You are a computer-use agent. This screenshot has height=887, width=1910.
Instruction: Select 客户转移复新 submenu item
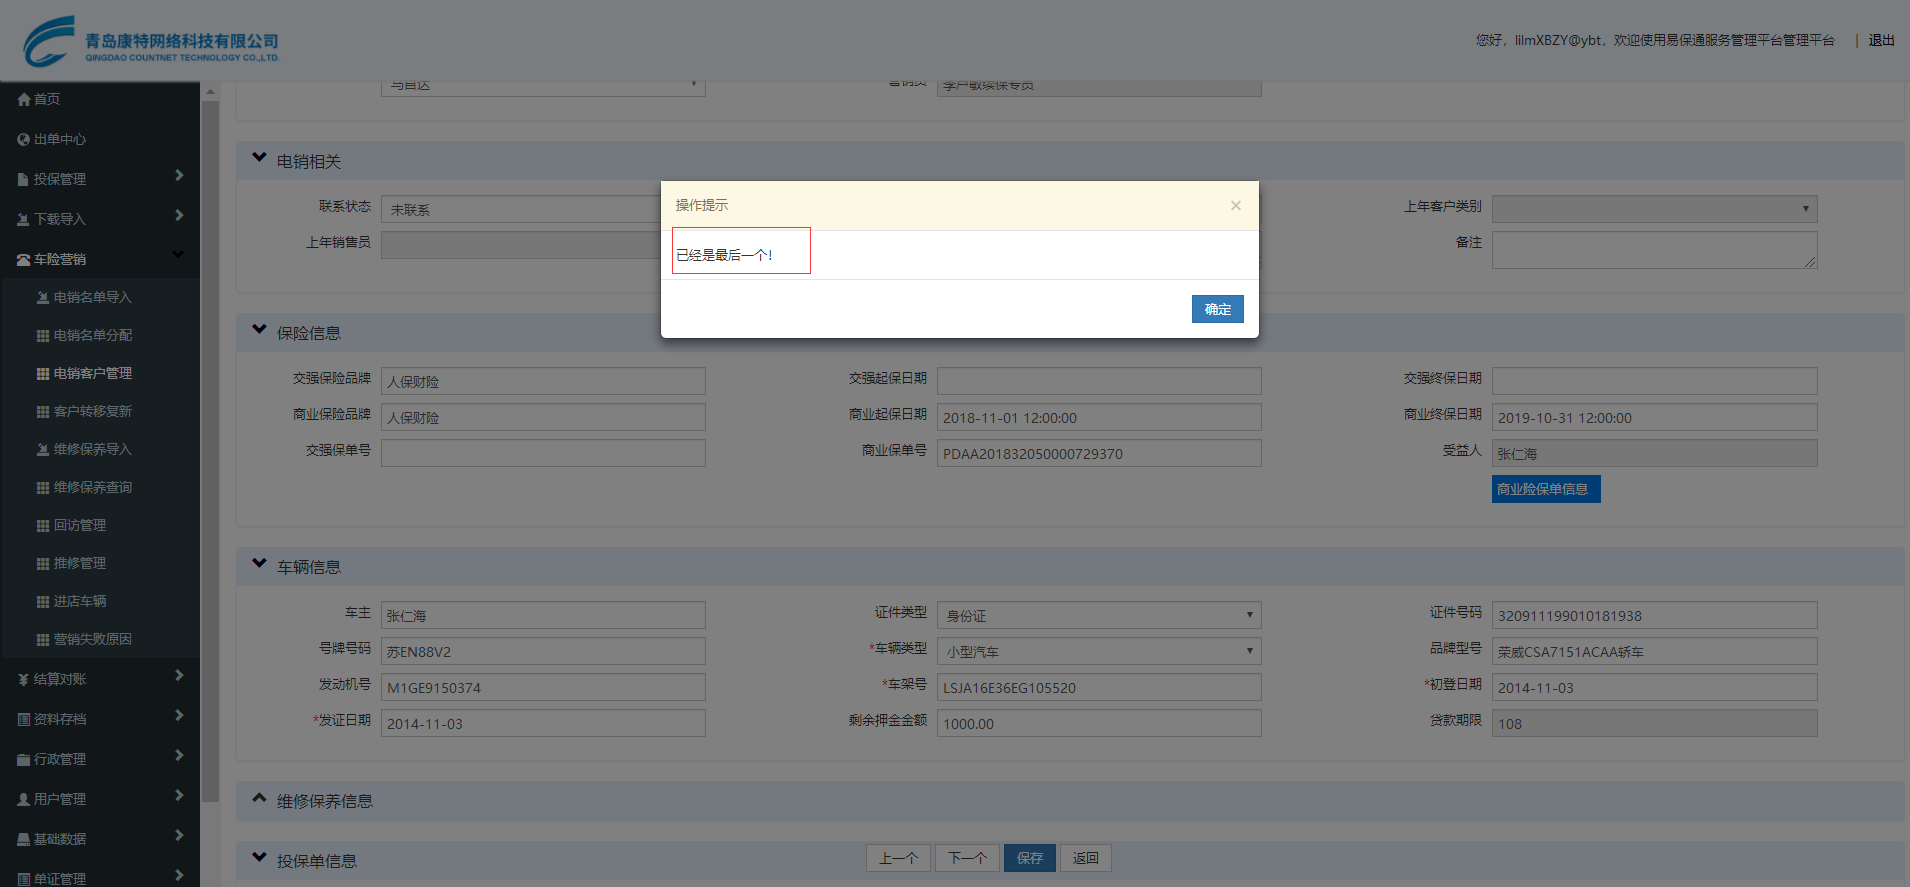[x=93, y=411]
